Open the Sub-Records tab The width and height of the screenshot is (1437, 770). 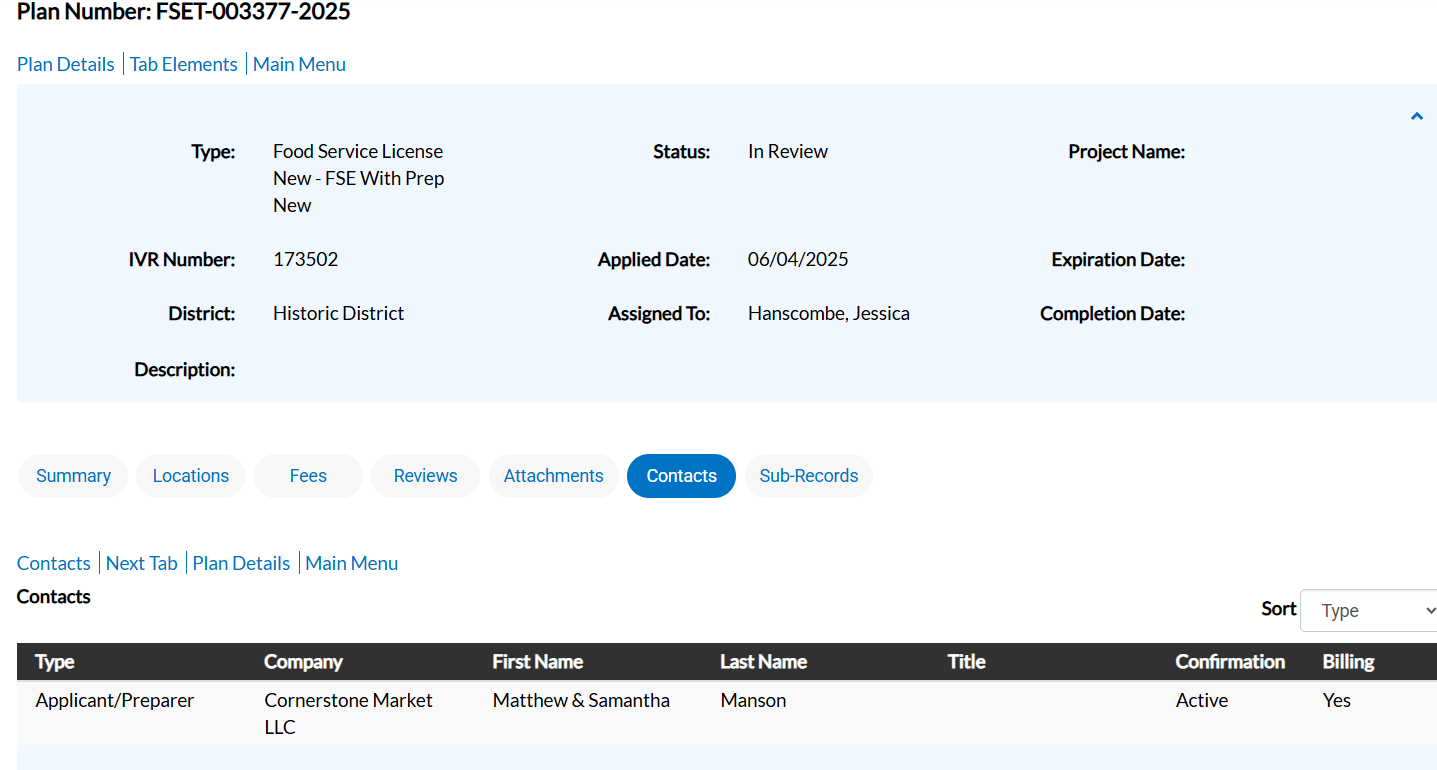pyautogui.click(x=808, y=476)
